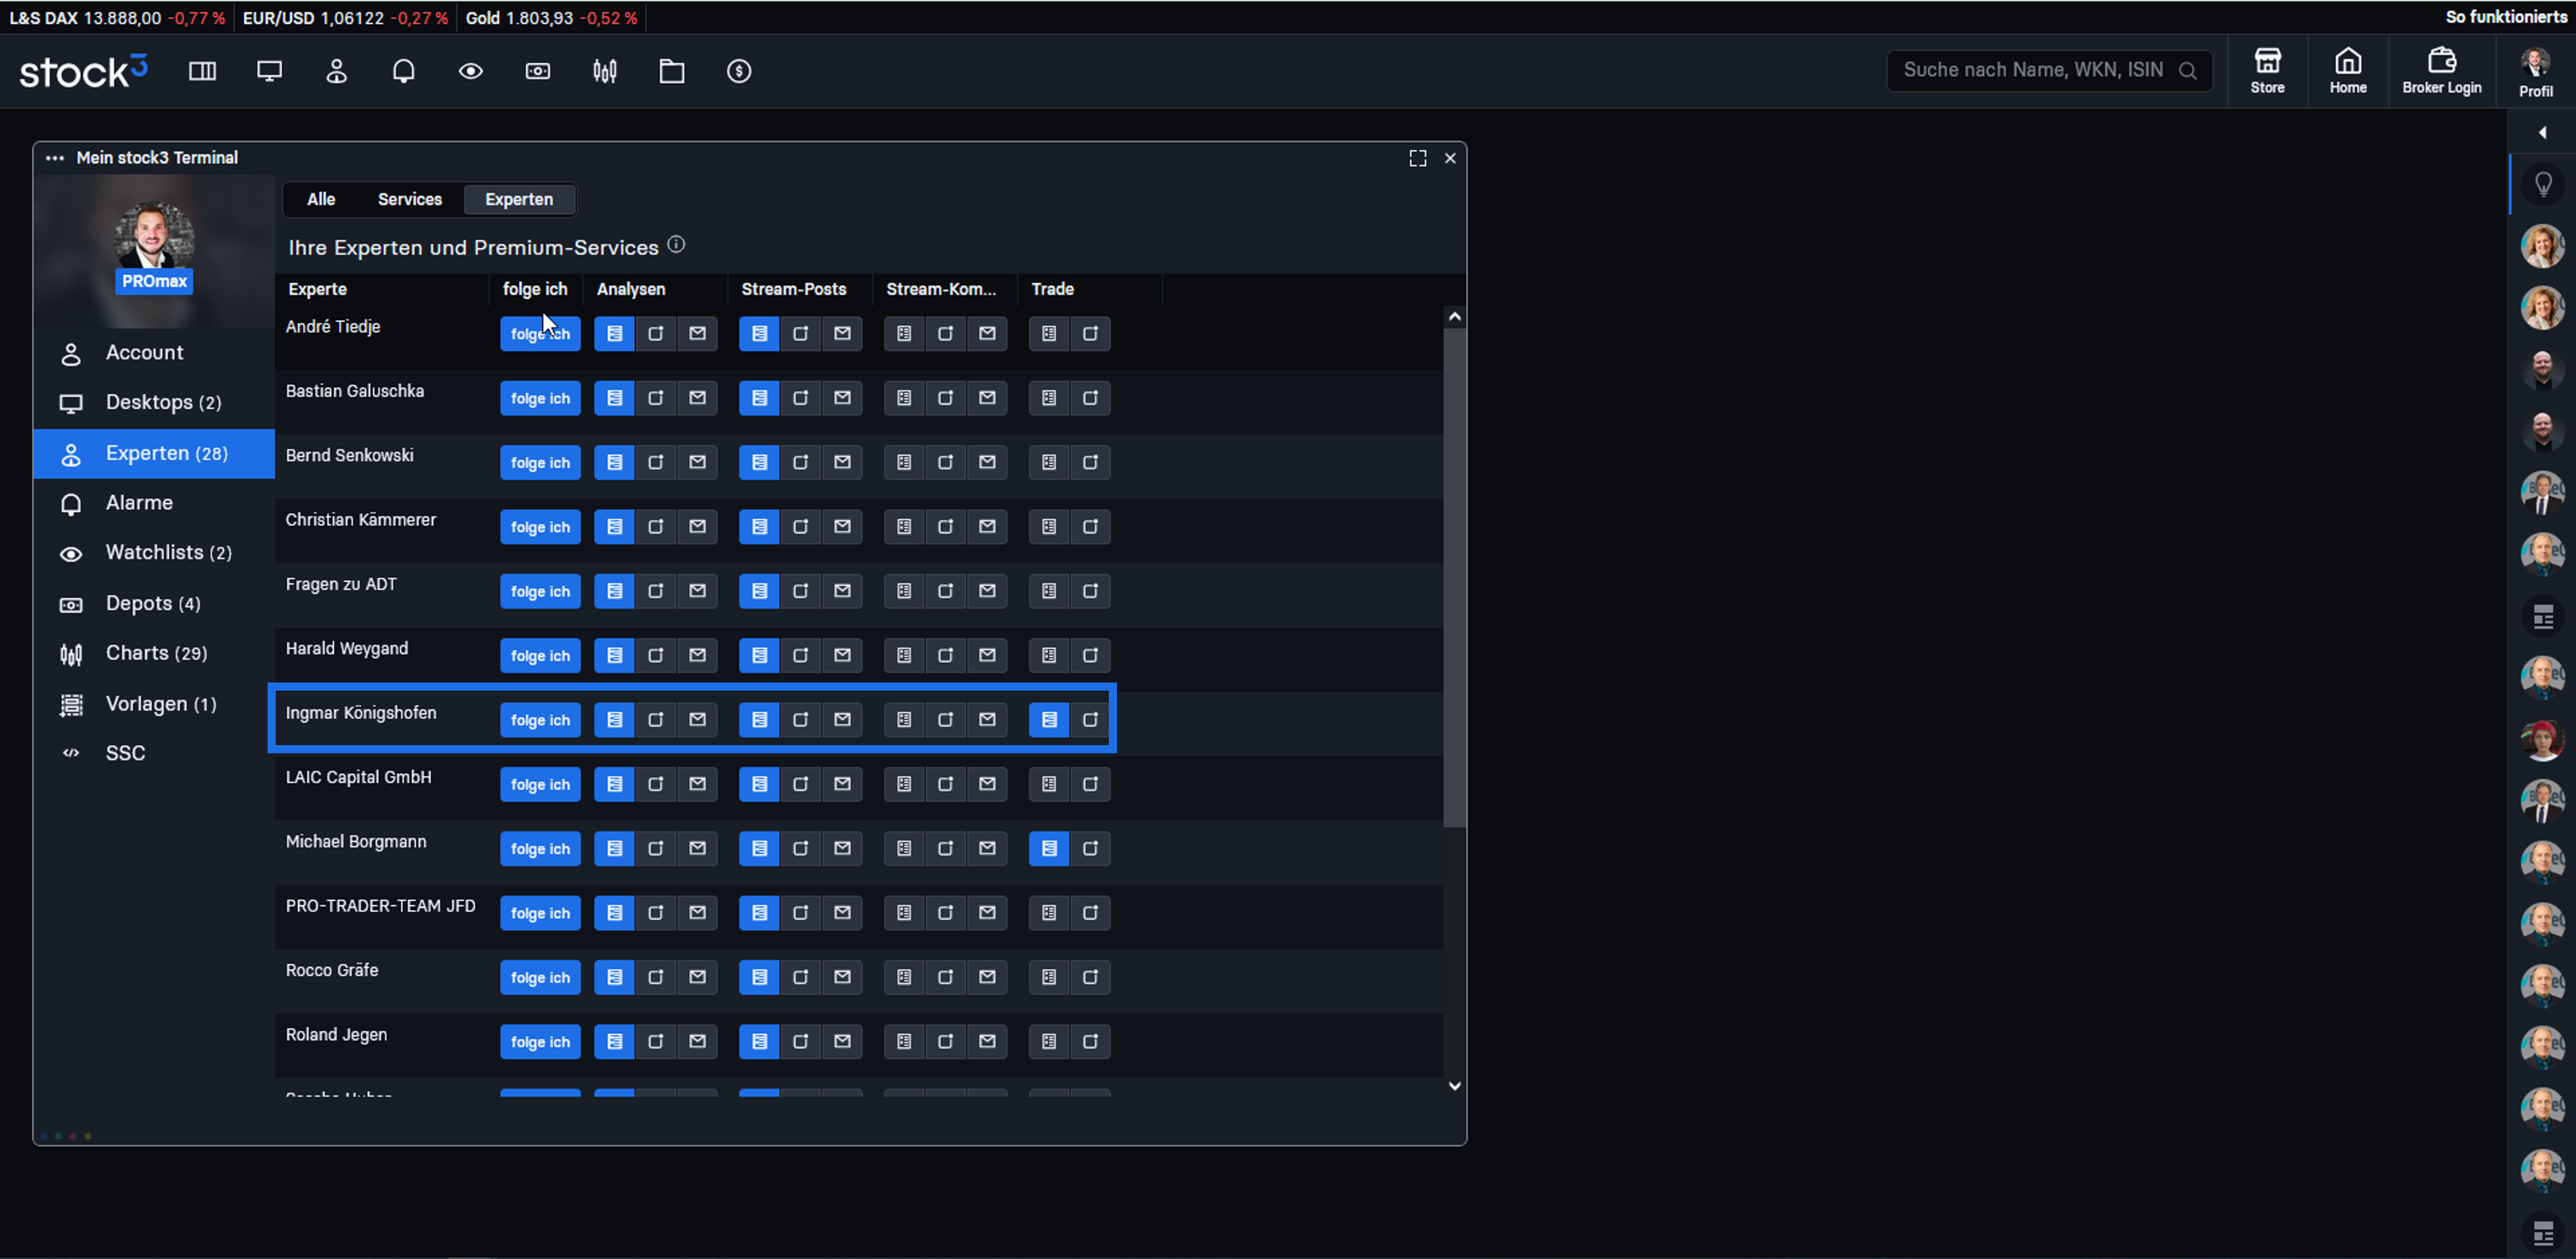Open Depots (4) in sidebar

[x=154, y=604]
